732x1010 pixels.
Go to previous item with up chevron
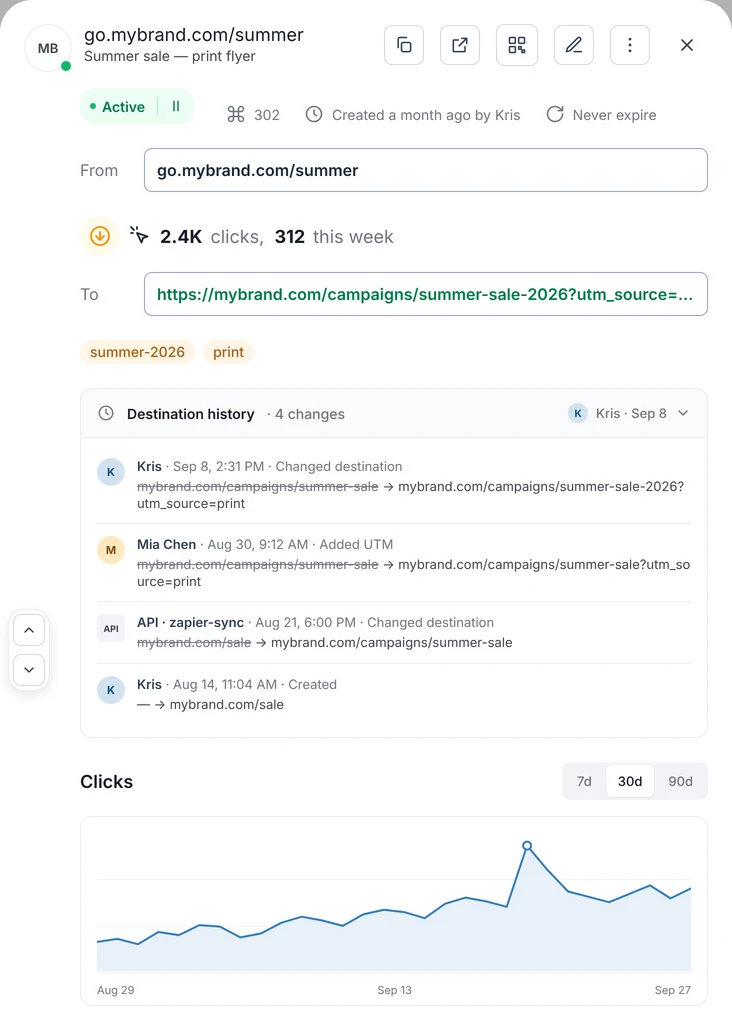tap(29, 630)
